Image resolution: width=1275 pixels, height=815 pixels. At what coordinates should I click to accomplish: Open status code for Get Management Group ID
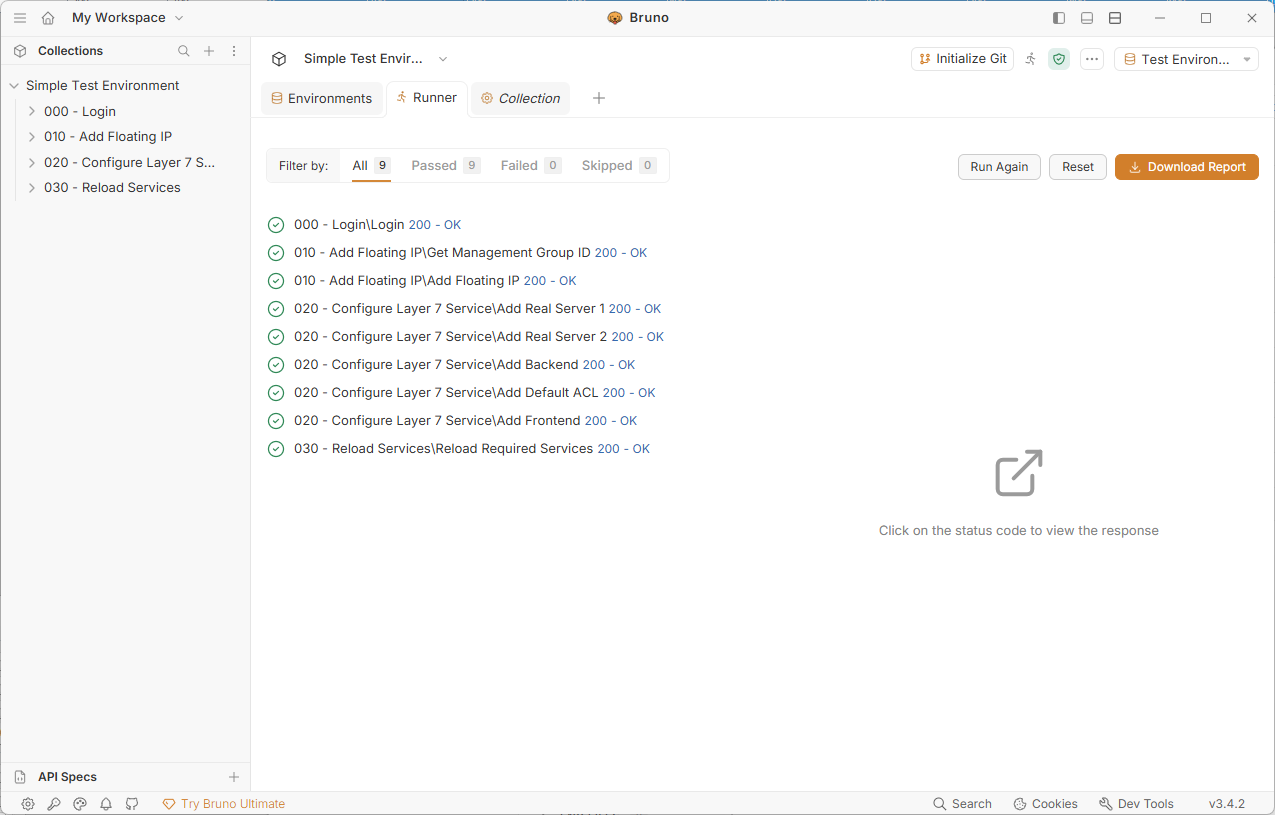[x=621, y=253]
